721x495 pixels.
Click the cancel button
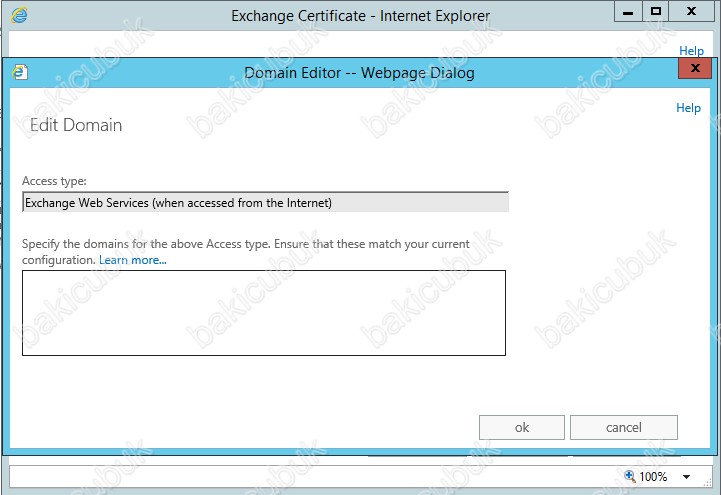click(624, 427)
